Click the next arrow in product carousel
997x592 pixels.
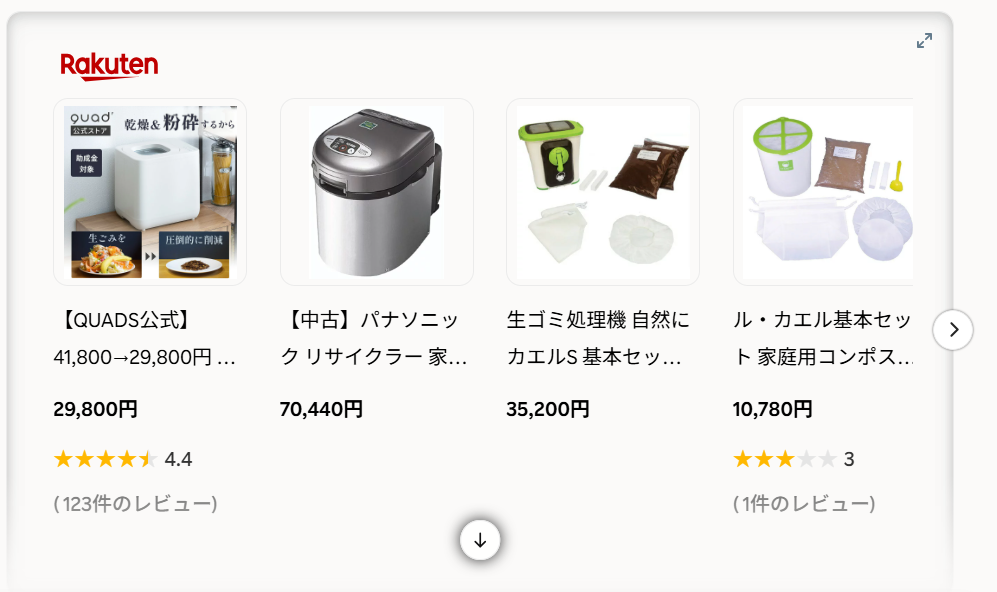(x=952, y=329)
